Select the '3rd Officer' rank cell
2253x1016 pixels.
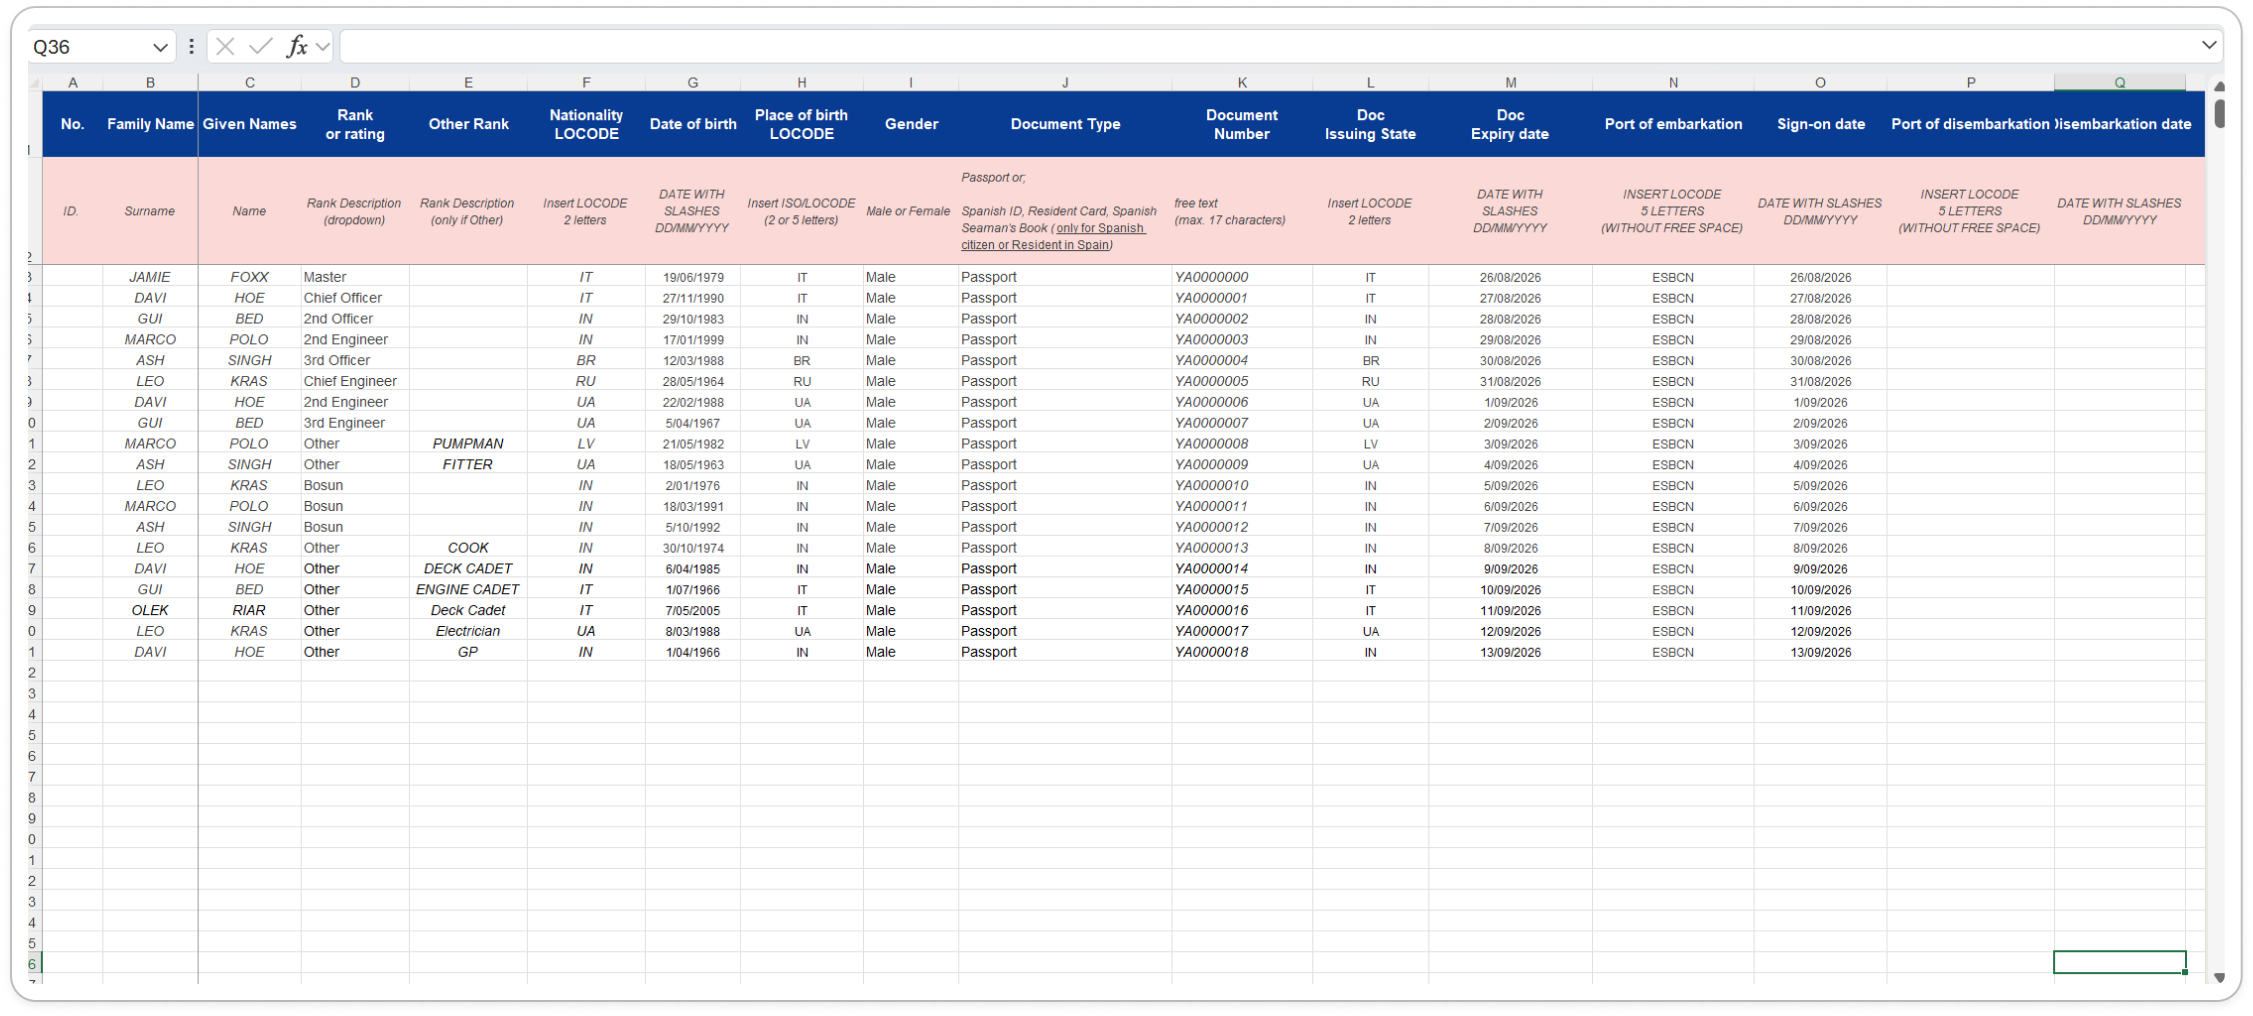[x=355, y=360]
